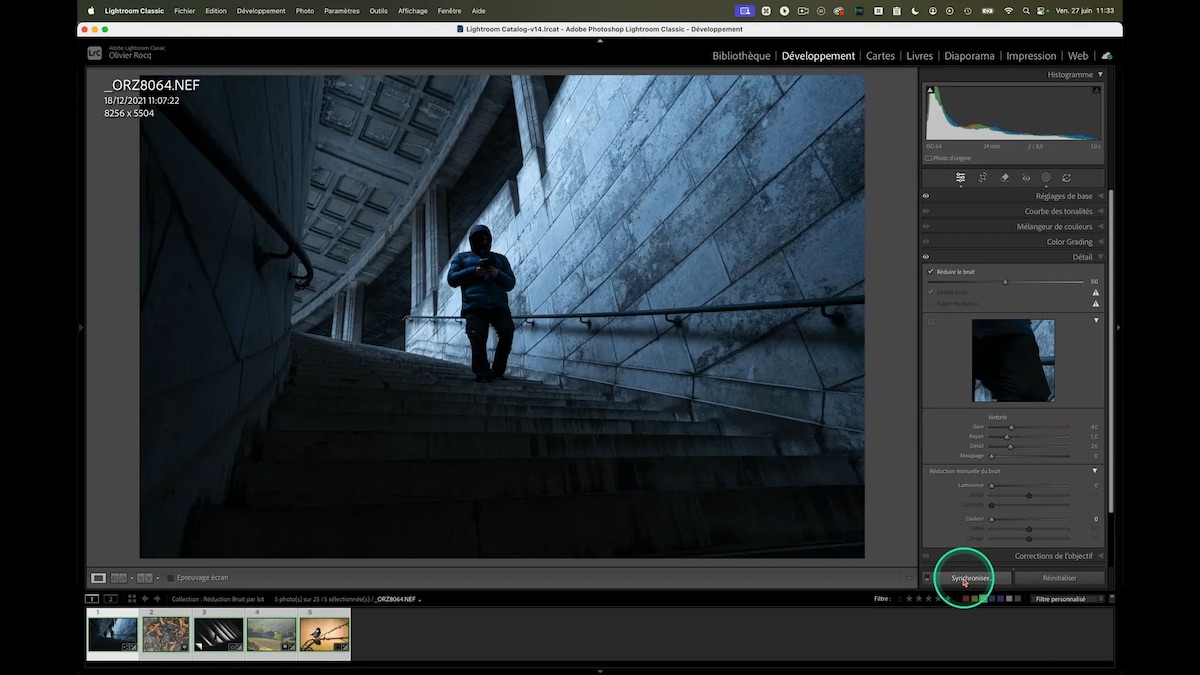Open macOS Wi-Fi menu bar icon
The height and width of the screenshot is (675, 1200).
[1008, 11]
